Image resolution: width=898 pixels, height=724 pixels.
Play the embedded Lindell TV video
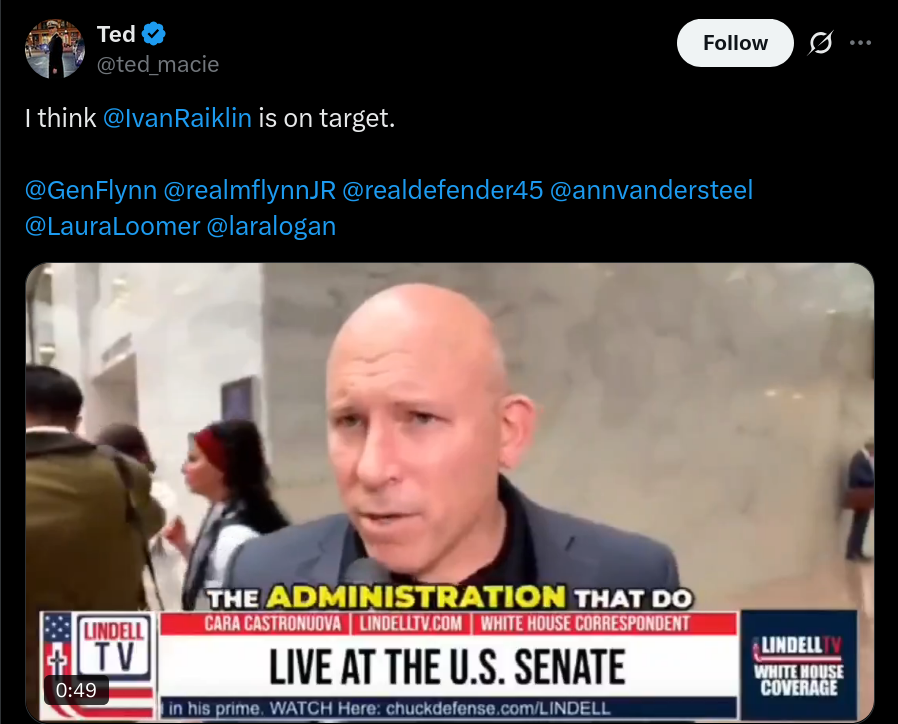click(x=450, y=435)
